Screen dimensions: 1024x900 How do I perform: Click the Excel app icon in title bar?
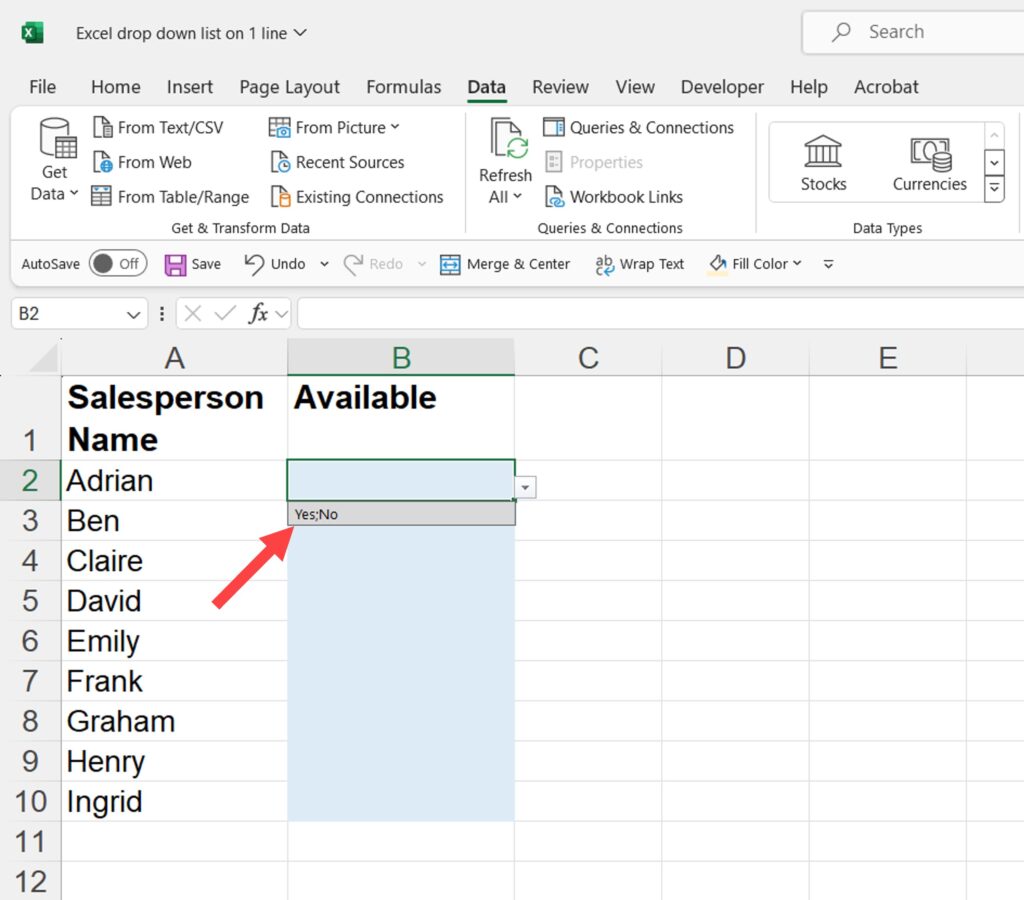32,32
